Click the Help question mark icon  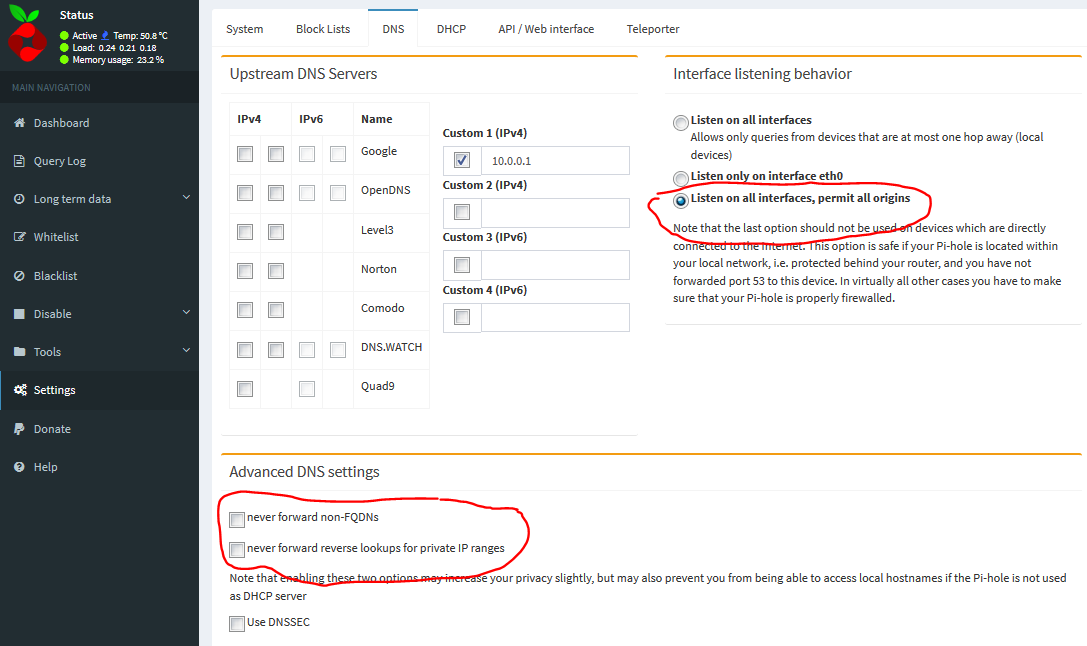[x=19, y=467]
